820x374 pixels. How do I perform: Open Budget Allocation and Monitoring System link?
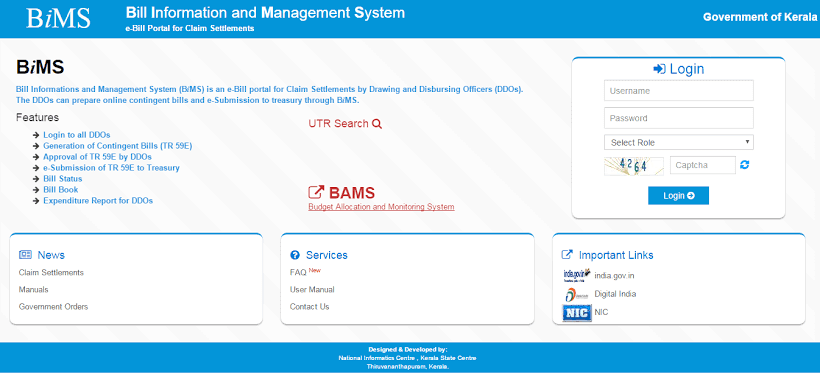[381, 207]
